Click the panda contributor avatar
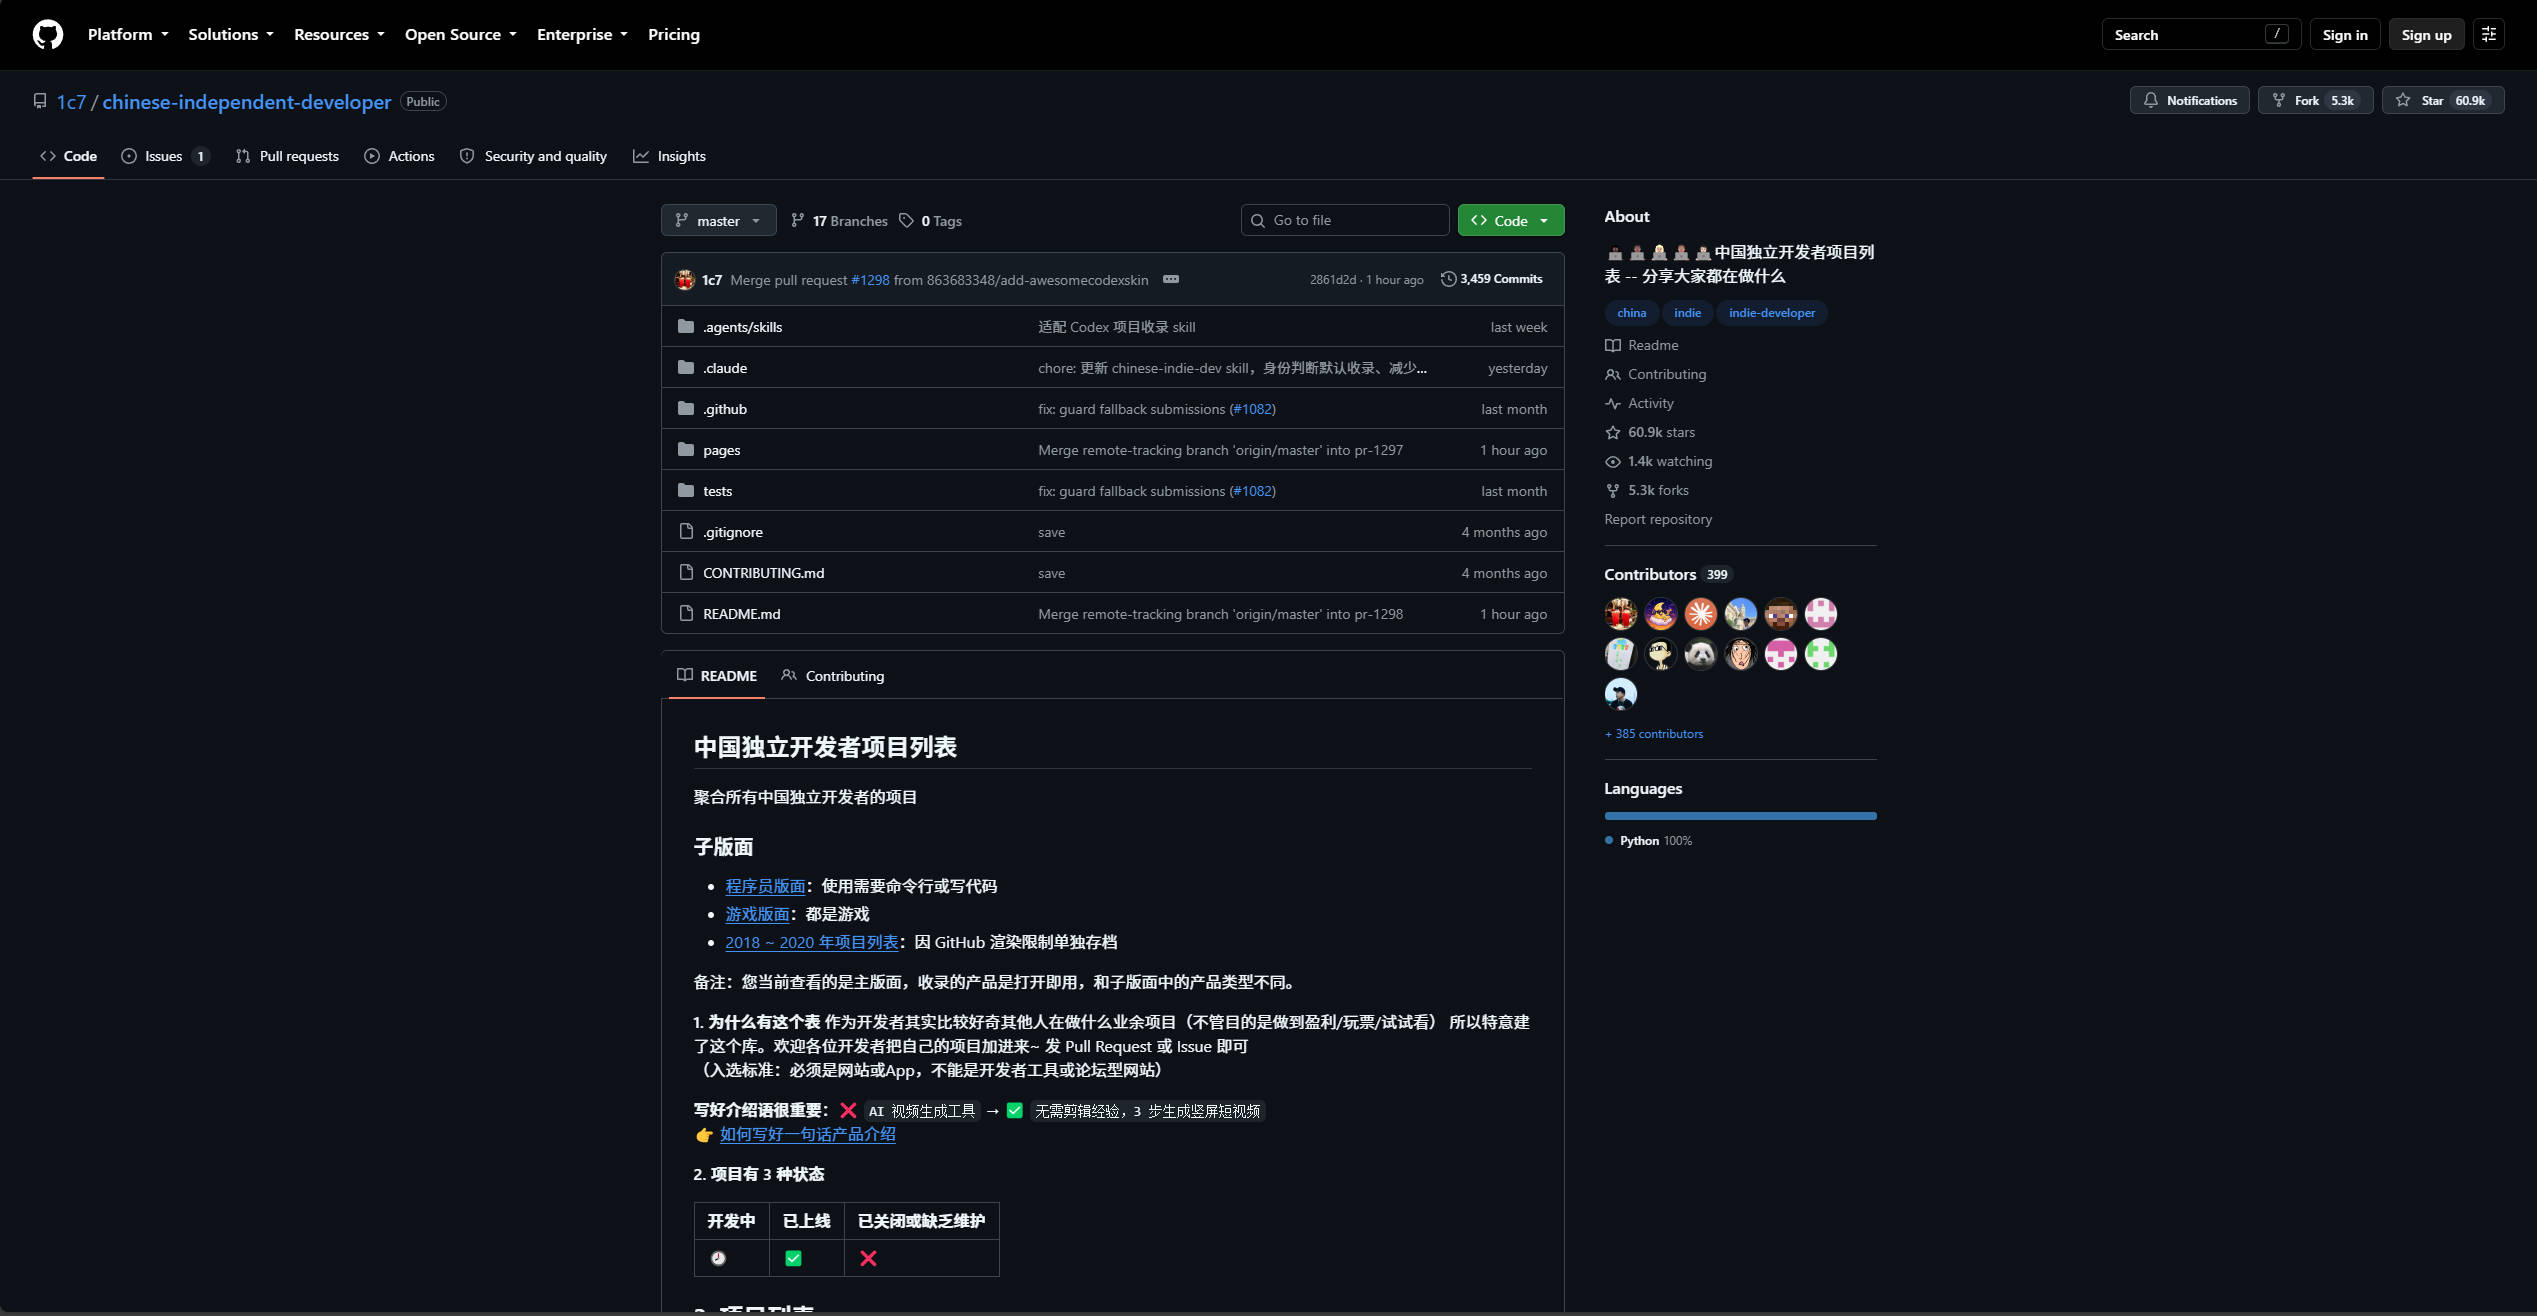 click(1701, 654)
